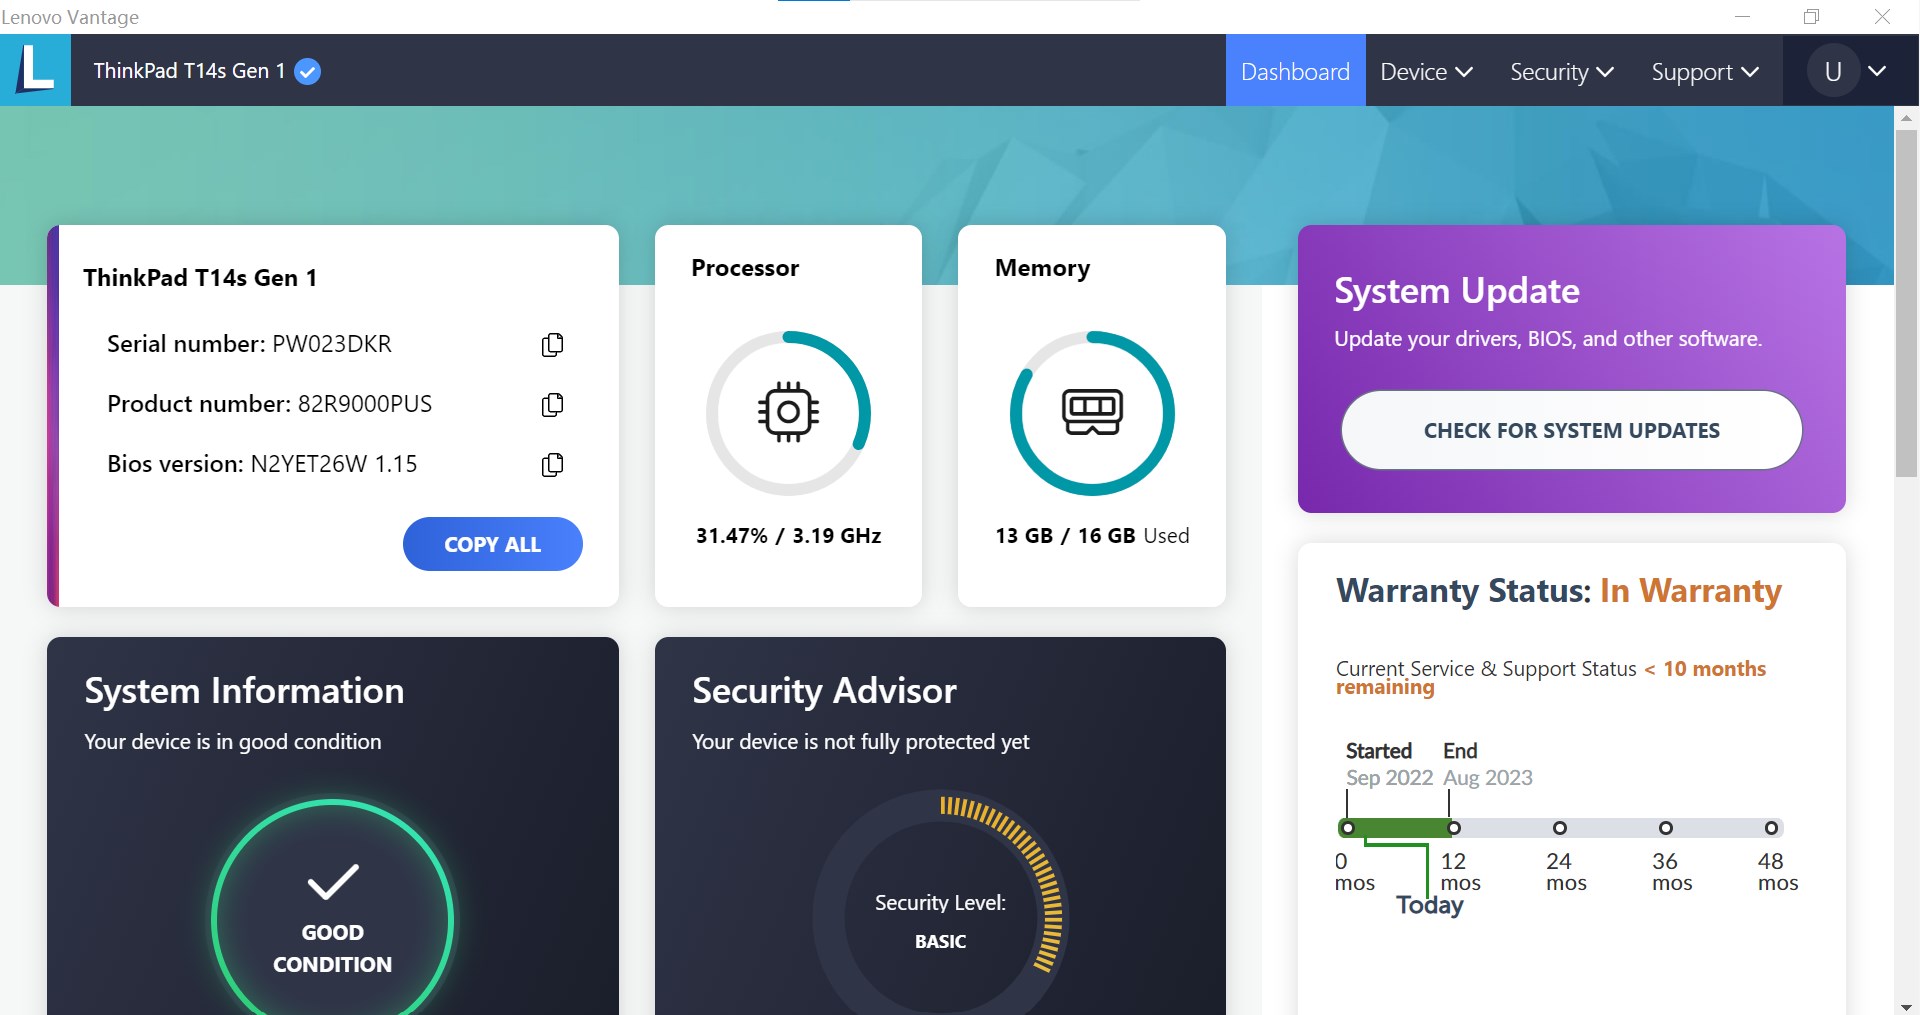1920x1015 pixels.
Task: Copy the Bios version with its copy icon
Action: [x=552, y=464]
